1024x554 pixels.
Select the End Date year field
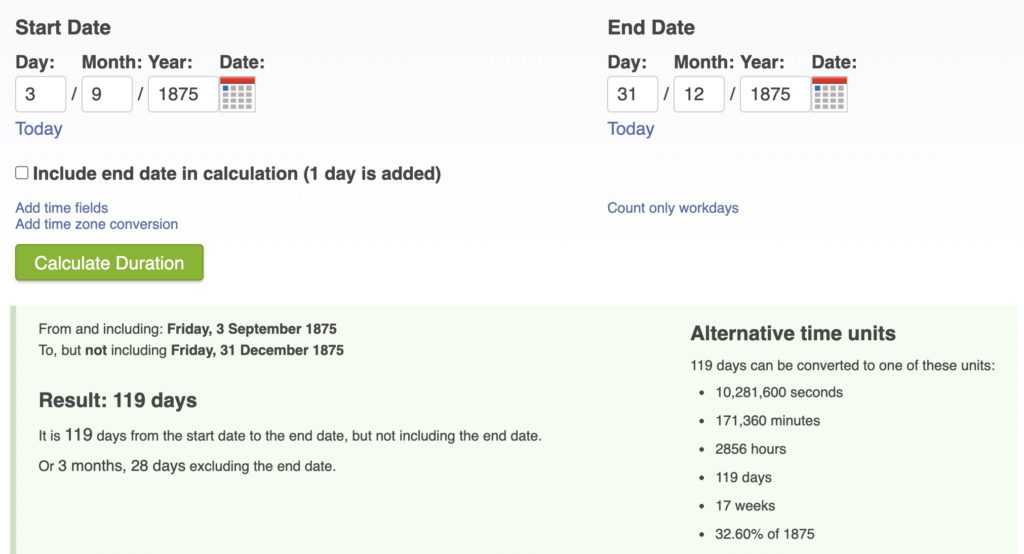coord(774,94)
